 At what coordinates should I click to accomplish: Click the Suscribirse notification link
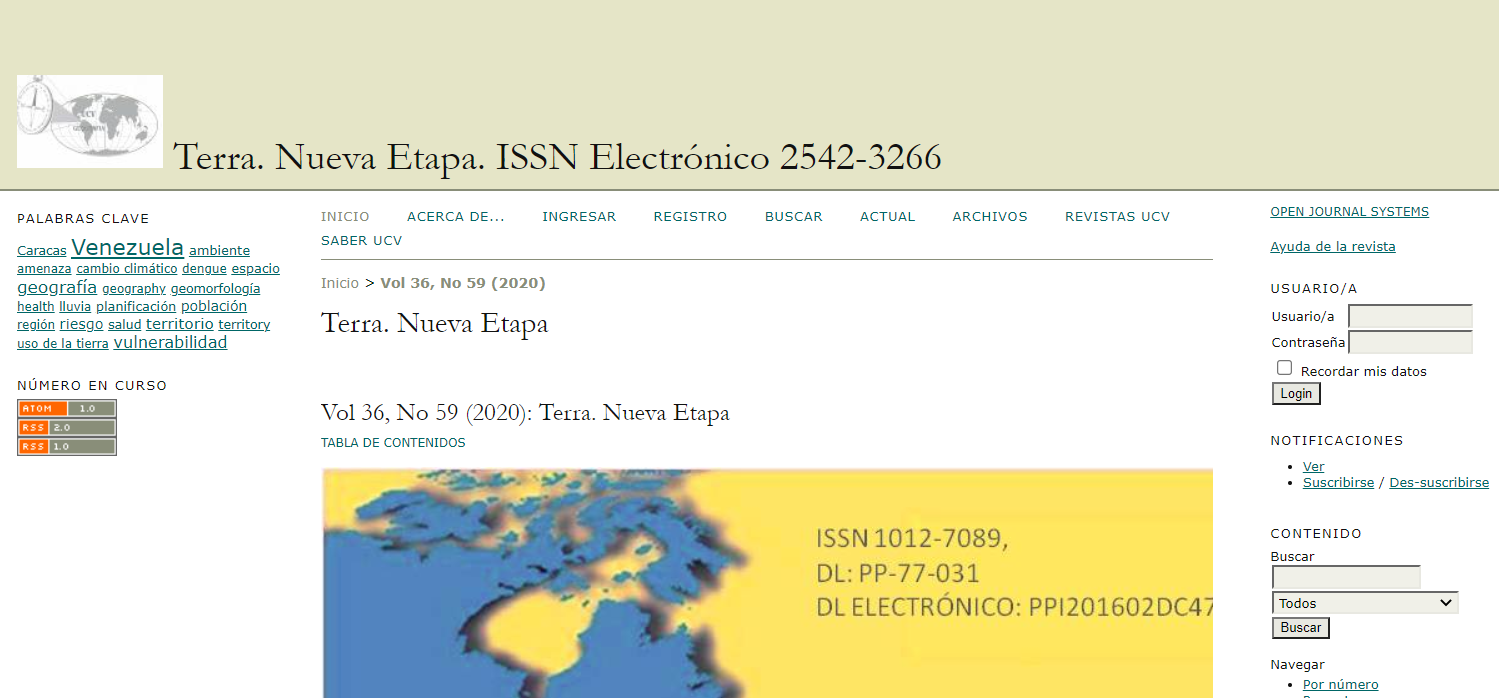(x=1338, y=483)
